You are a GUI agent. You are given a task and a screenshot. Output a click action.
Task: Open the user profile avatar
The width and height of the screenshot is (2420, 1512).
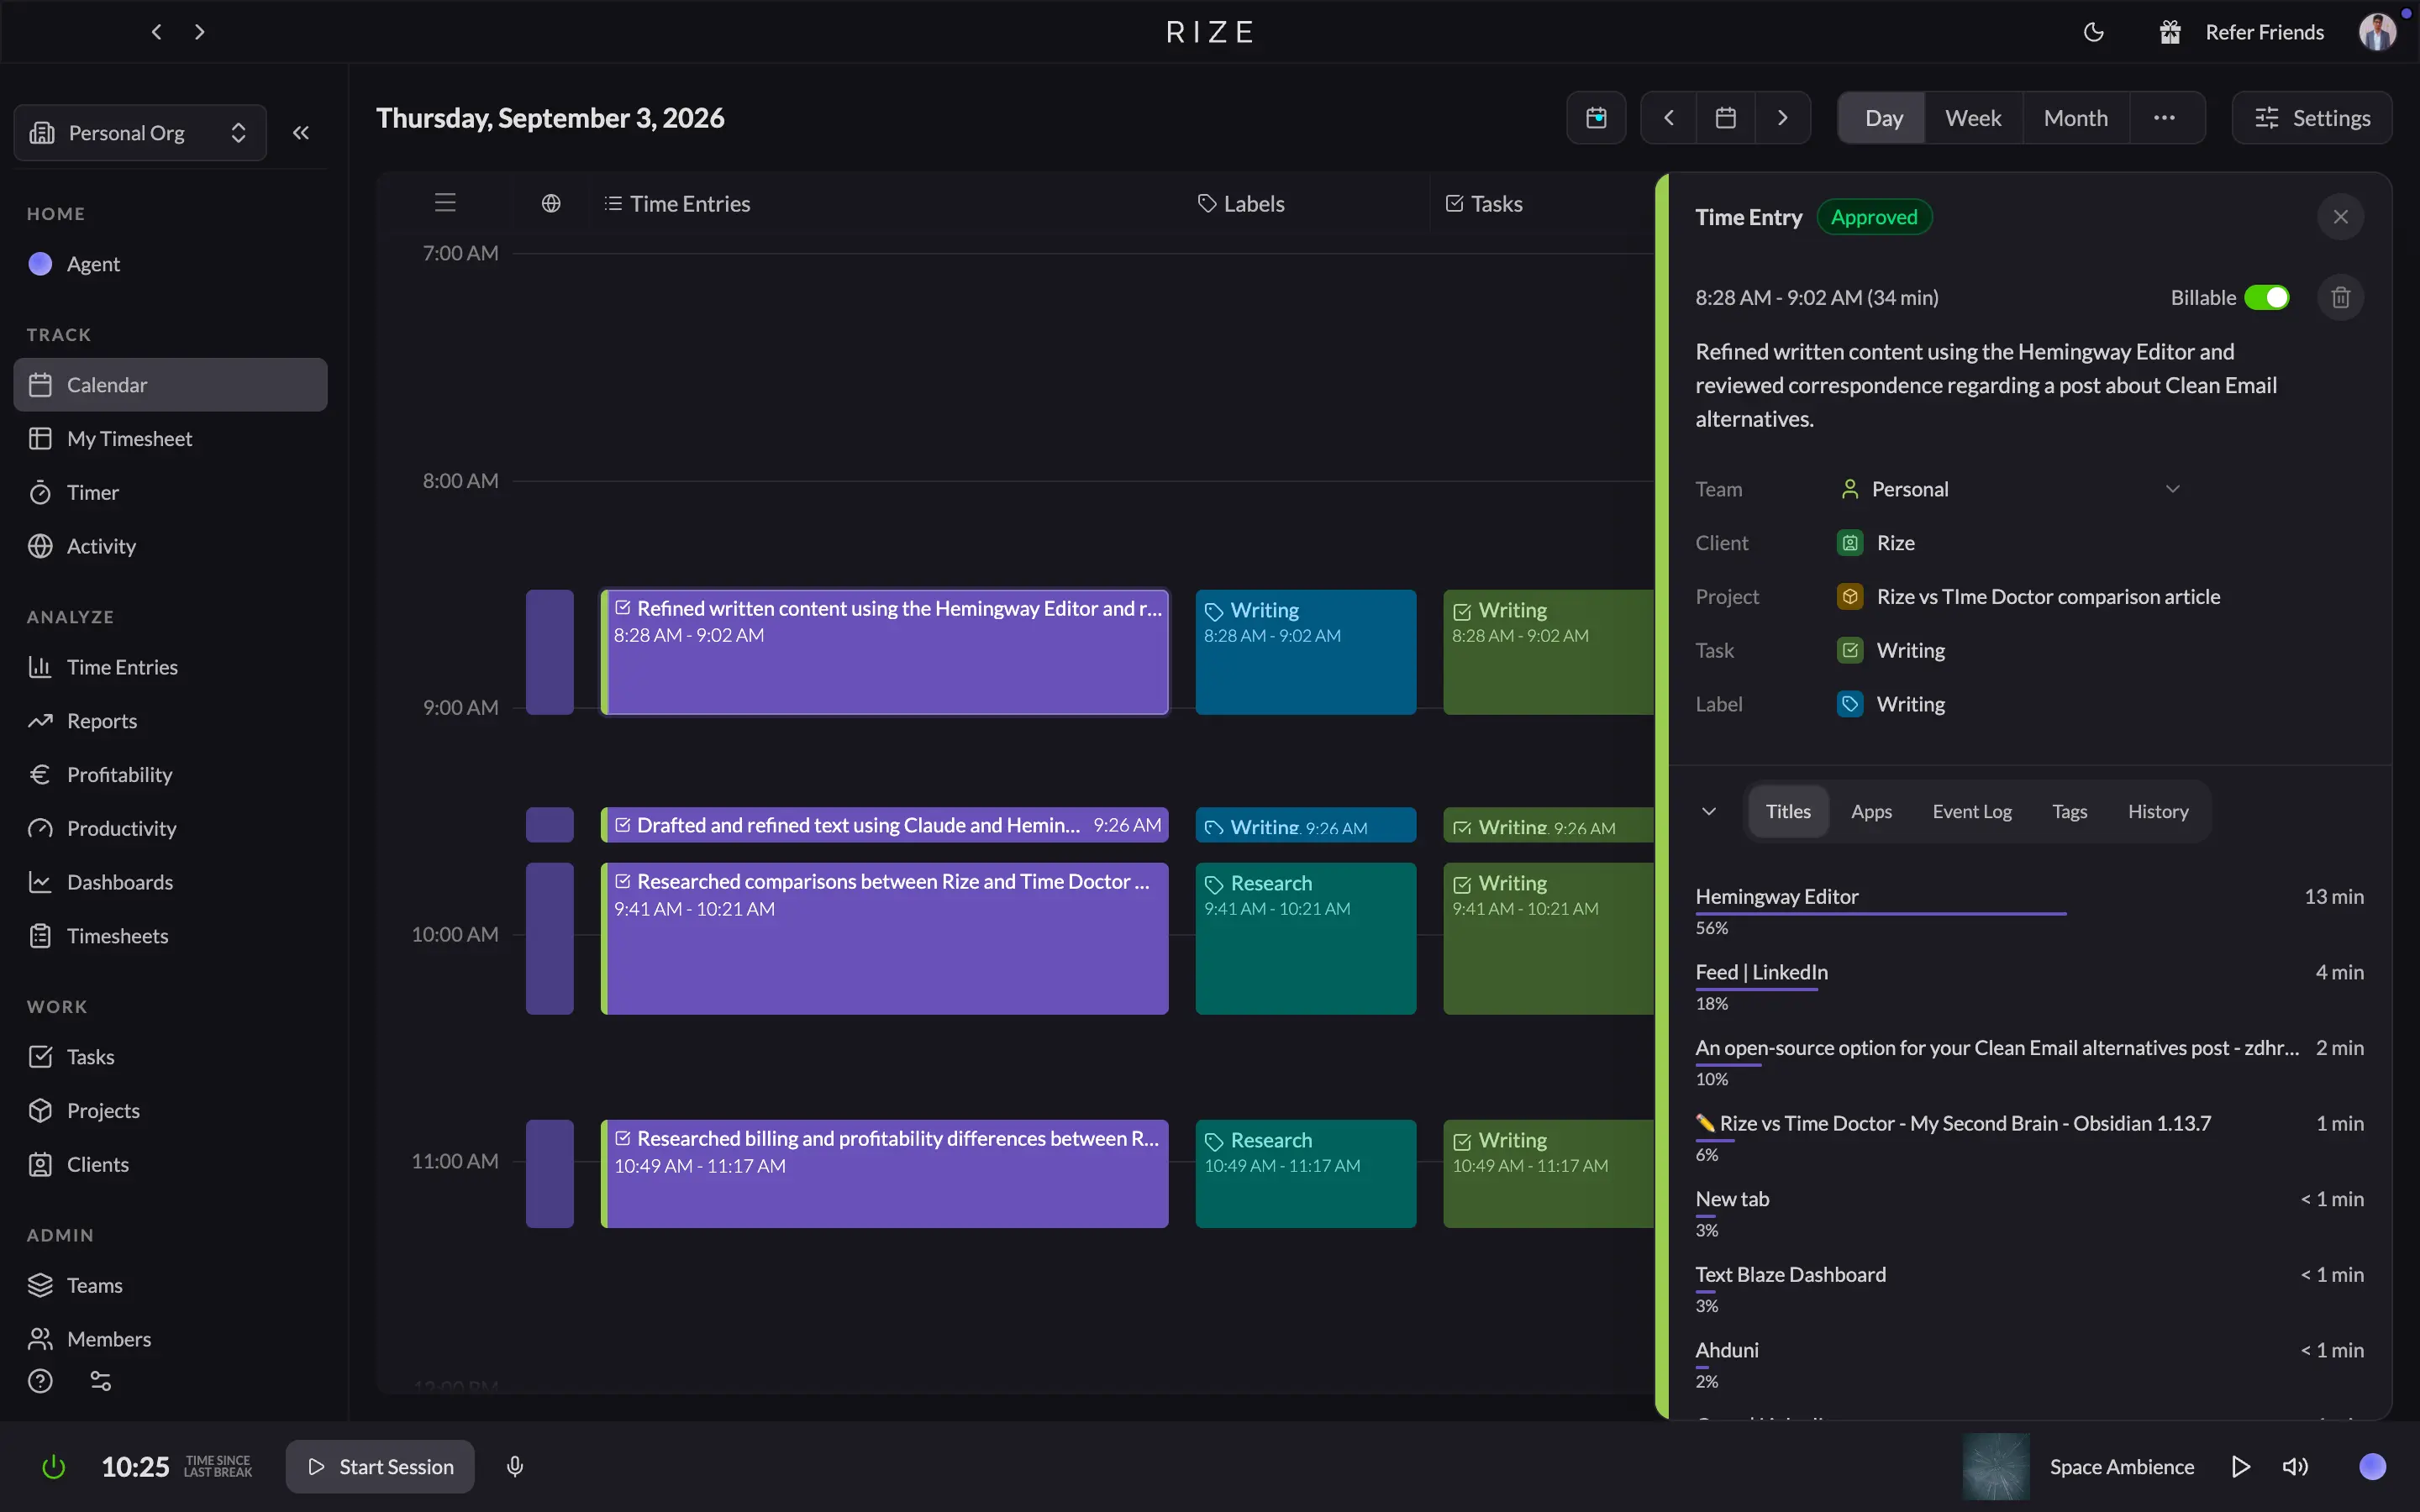2377,32
